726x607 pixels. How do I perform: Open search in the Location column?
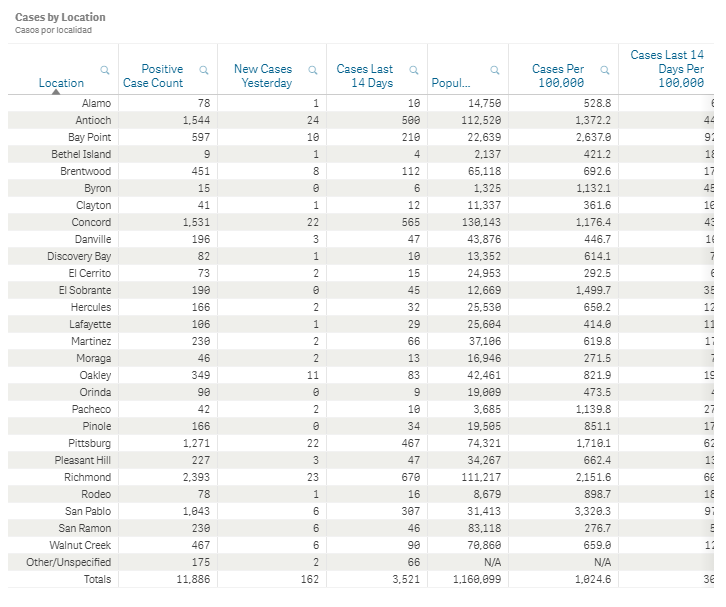tap(105, 70)
